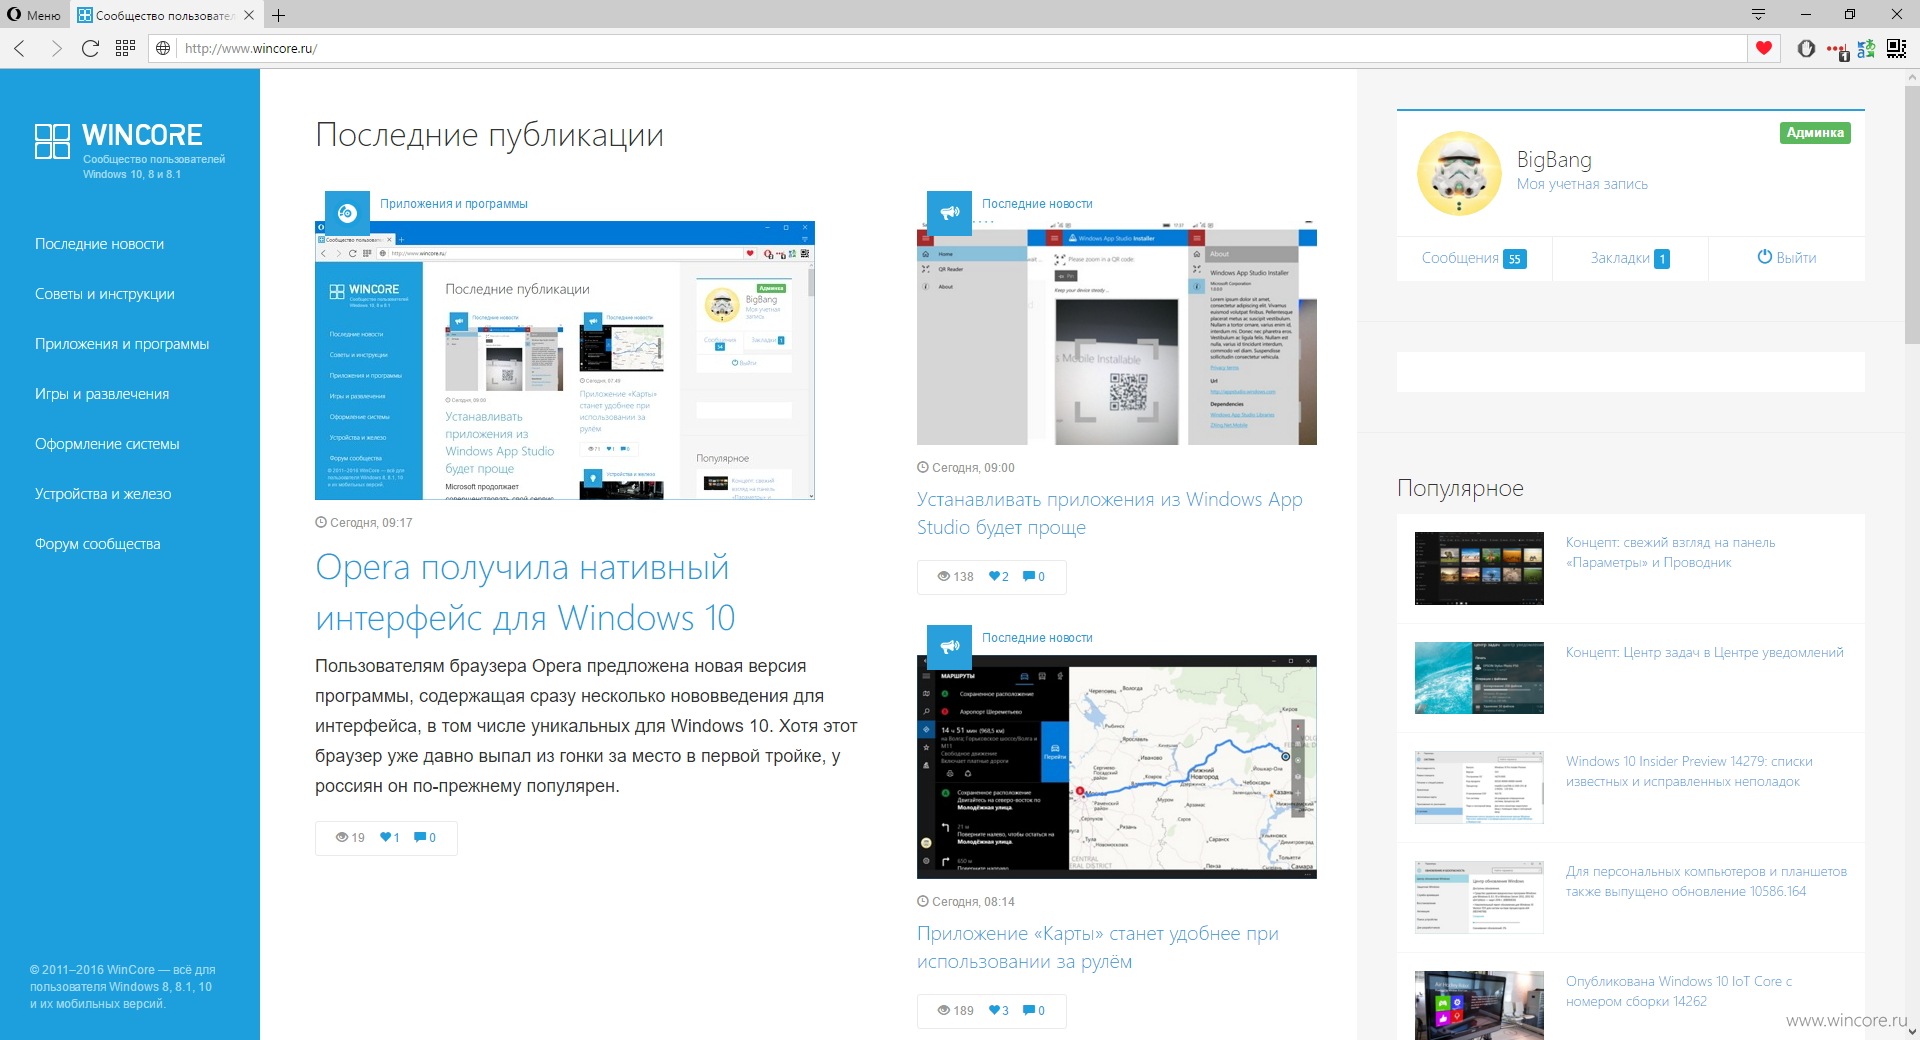1920x1040 pixels.
Task: Click thumbnail of Параметры и Проводник concept
Action: 1479,568
